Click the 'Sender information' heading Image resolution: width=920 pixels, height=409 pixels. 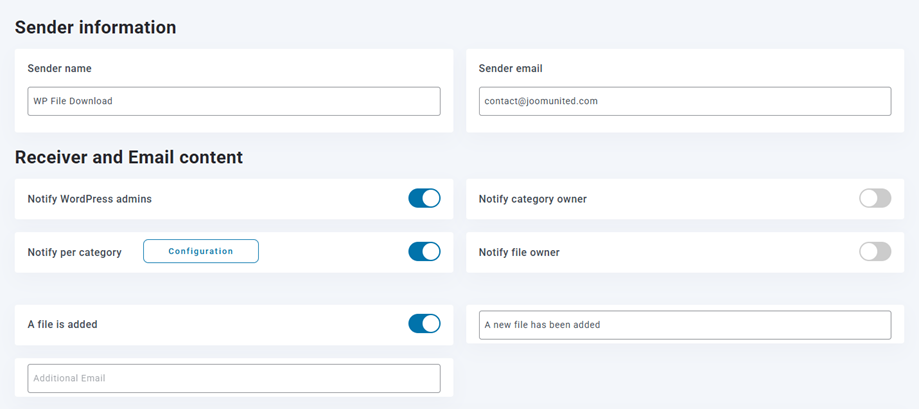[x=95, y=28]
